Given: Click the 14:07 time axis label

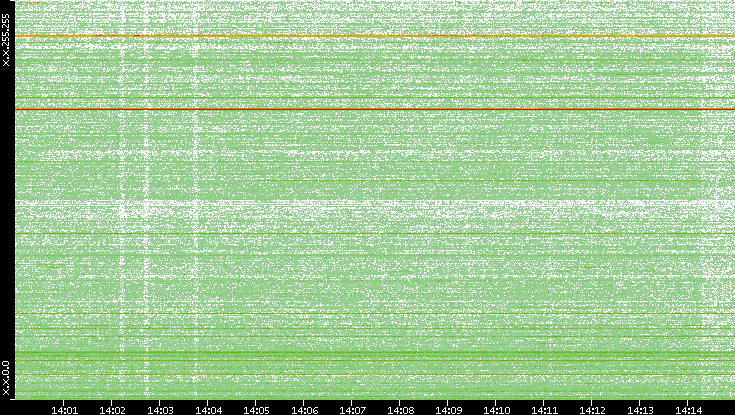Looking at the screenshot, I should click(352, 410).
